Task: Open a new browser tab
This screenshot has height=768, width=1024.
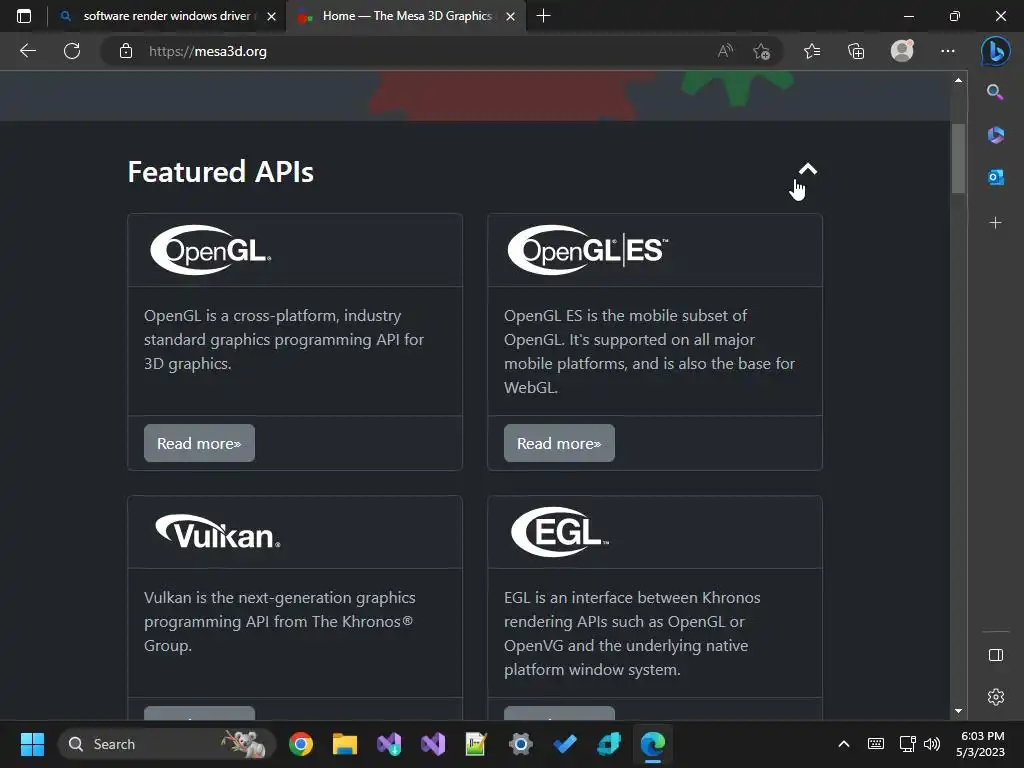Action: [543, 16]
